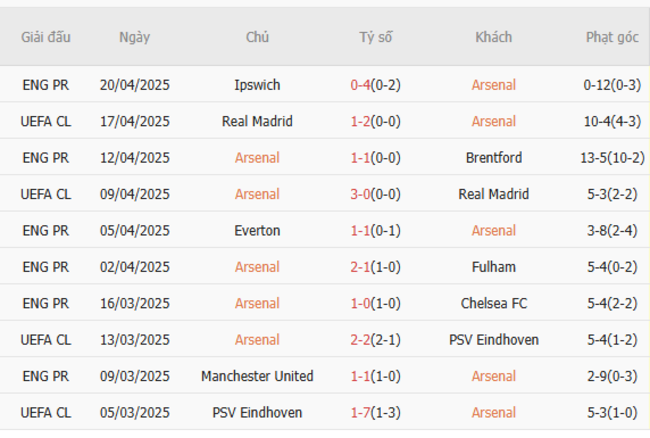The image size is (650, 438).
Task: Click the 'Ngày' column header
Action: [x=134, y=38]
